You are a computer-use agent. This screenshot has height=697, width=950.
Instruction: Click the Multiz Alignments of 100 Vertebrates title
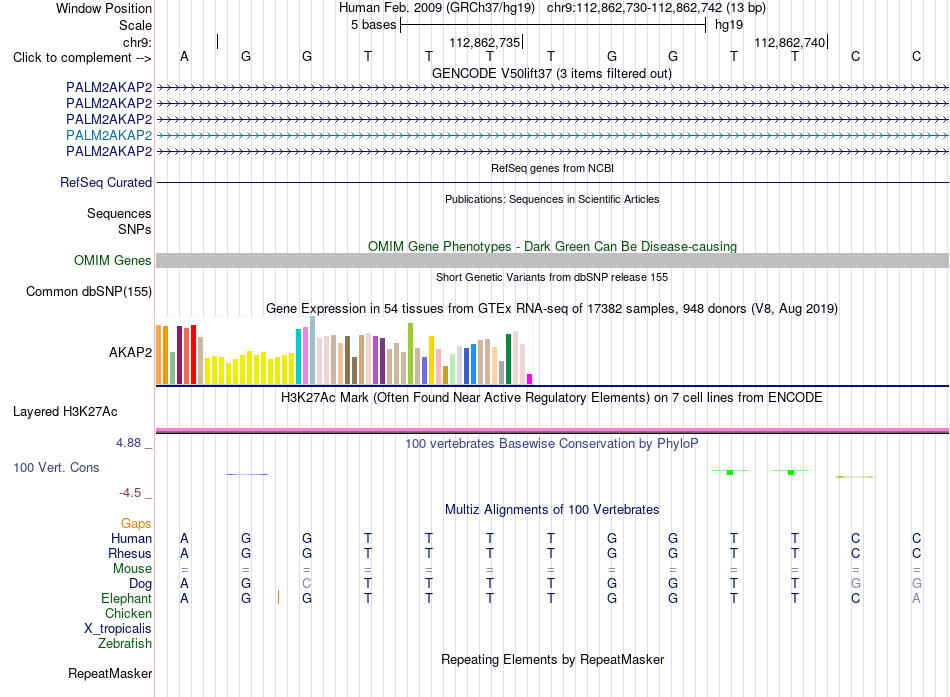point(552,510)
